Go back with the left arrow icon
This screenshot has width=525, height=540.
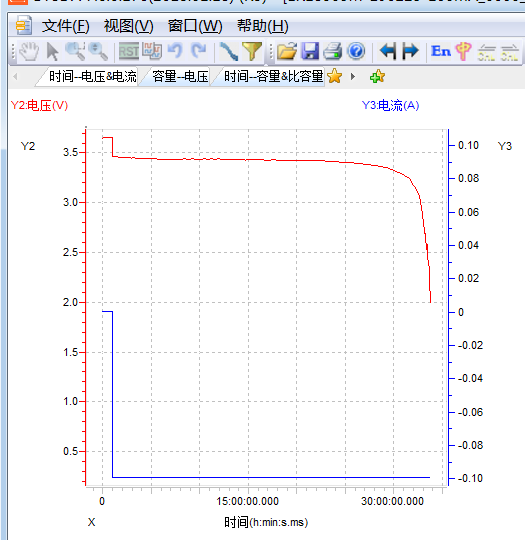point(388,52)
